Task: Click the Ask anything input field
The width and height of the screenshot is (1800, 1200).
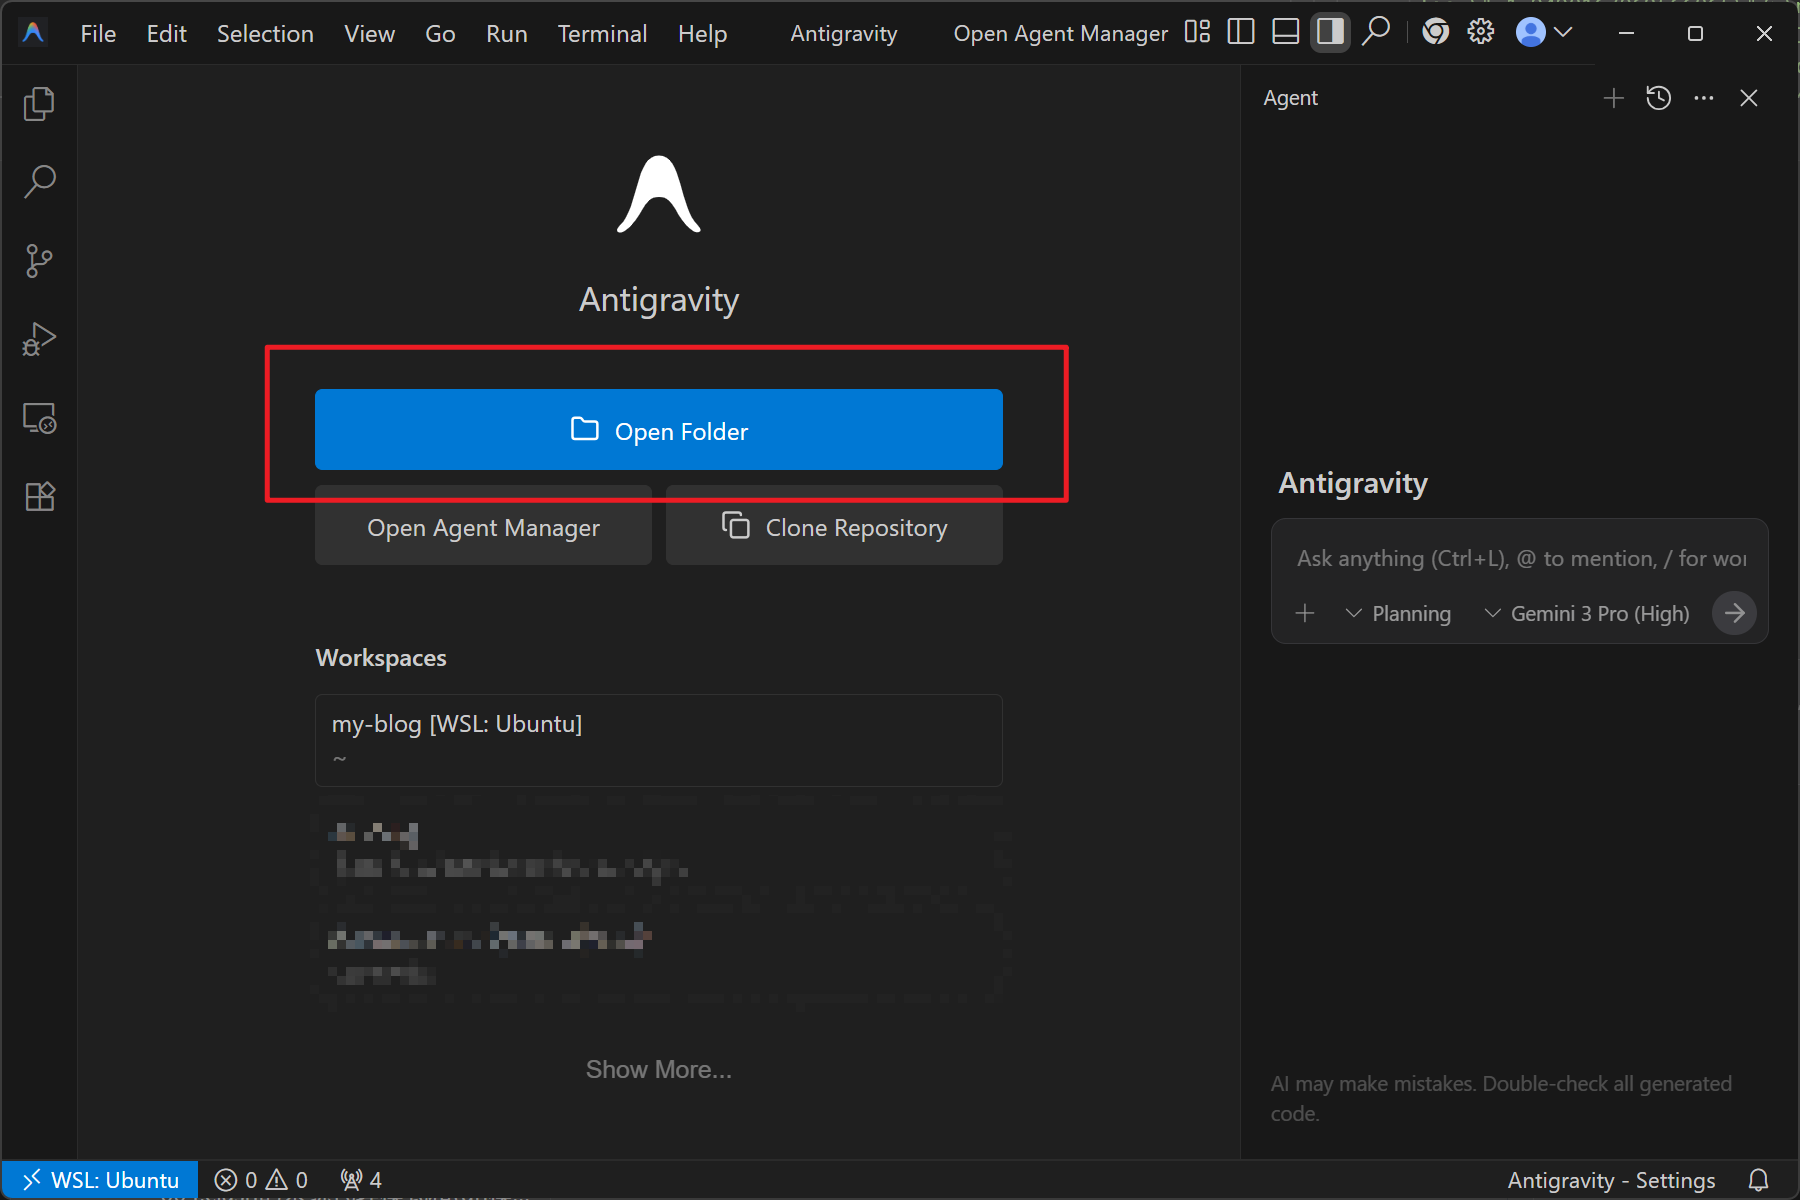Action: point(1519,559)
